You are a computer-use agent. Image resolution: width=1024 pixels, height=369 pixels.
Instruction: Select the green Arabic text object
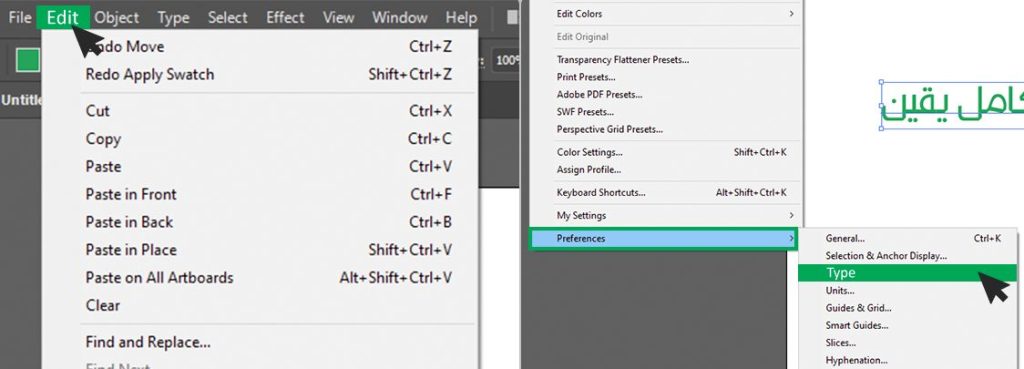(952, 106)
